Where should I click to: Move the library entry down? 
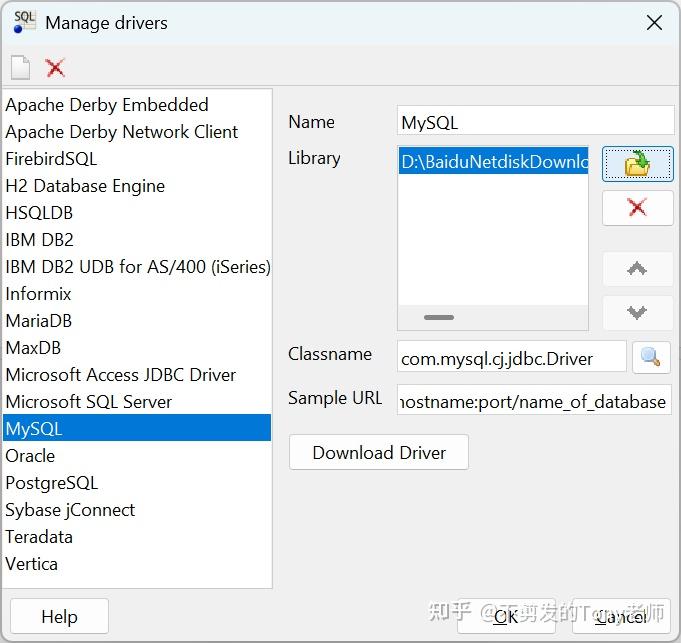pos(637,312)
